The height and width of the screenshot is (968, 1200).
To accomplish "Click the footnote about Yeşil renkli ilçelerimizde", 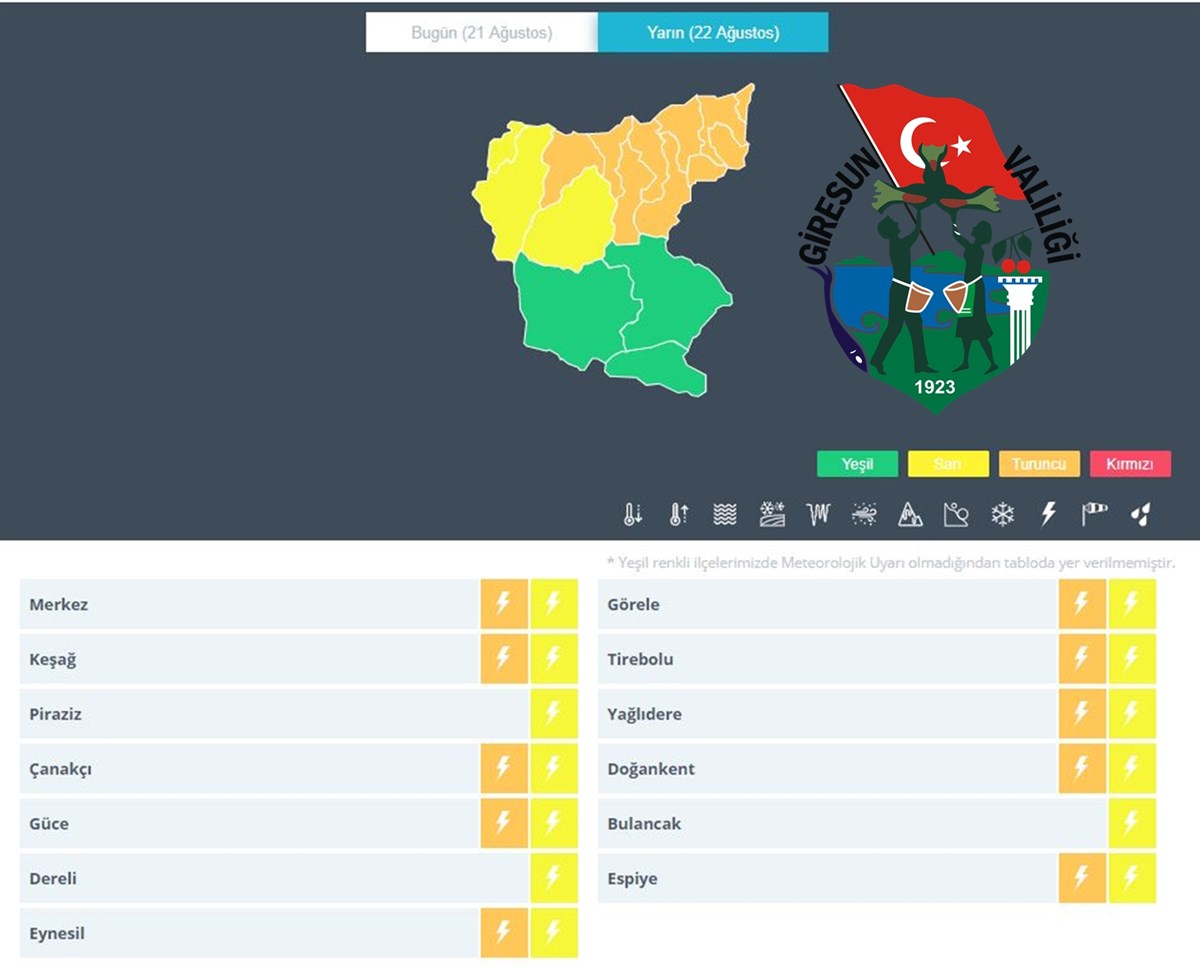I will click(x=891, y=563).
